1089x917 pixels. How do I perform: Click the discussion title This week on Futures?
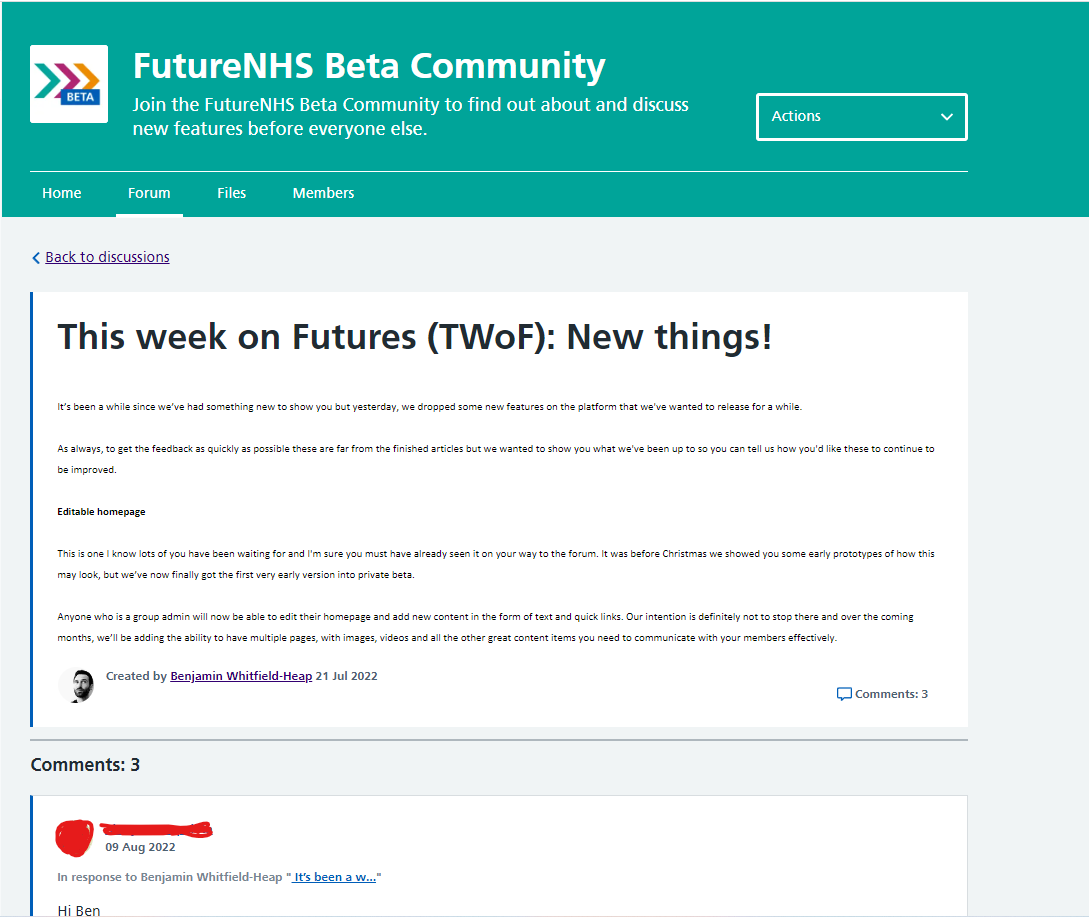[415, 336]
